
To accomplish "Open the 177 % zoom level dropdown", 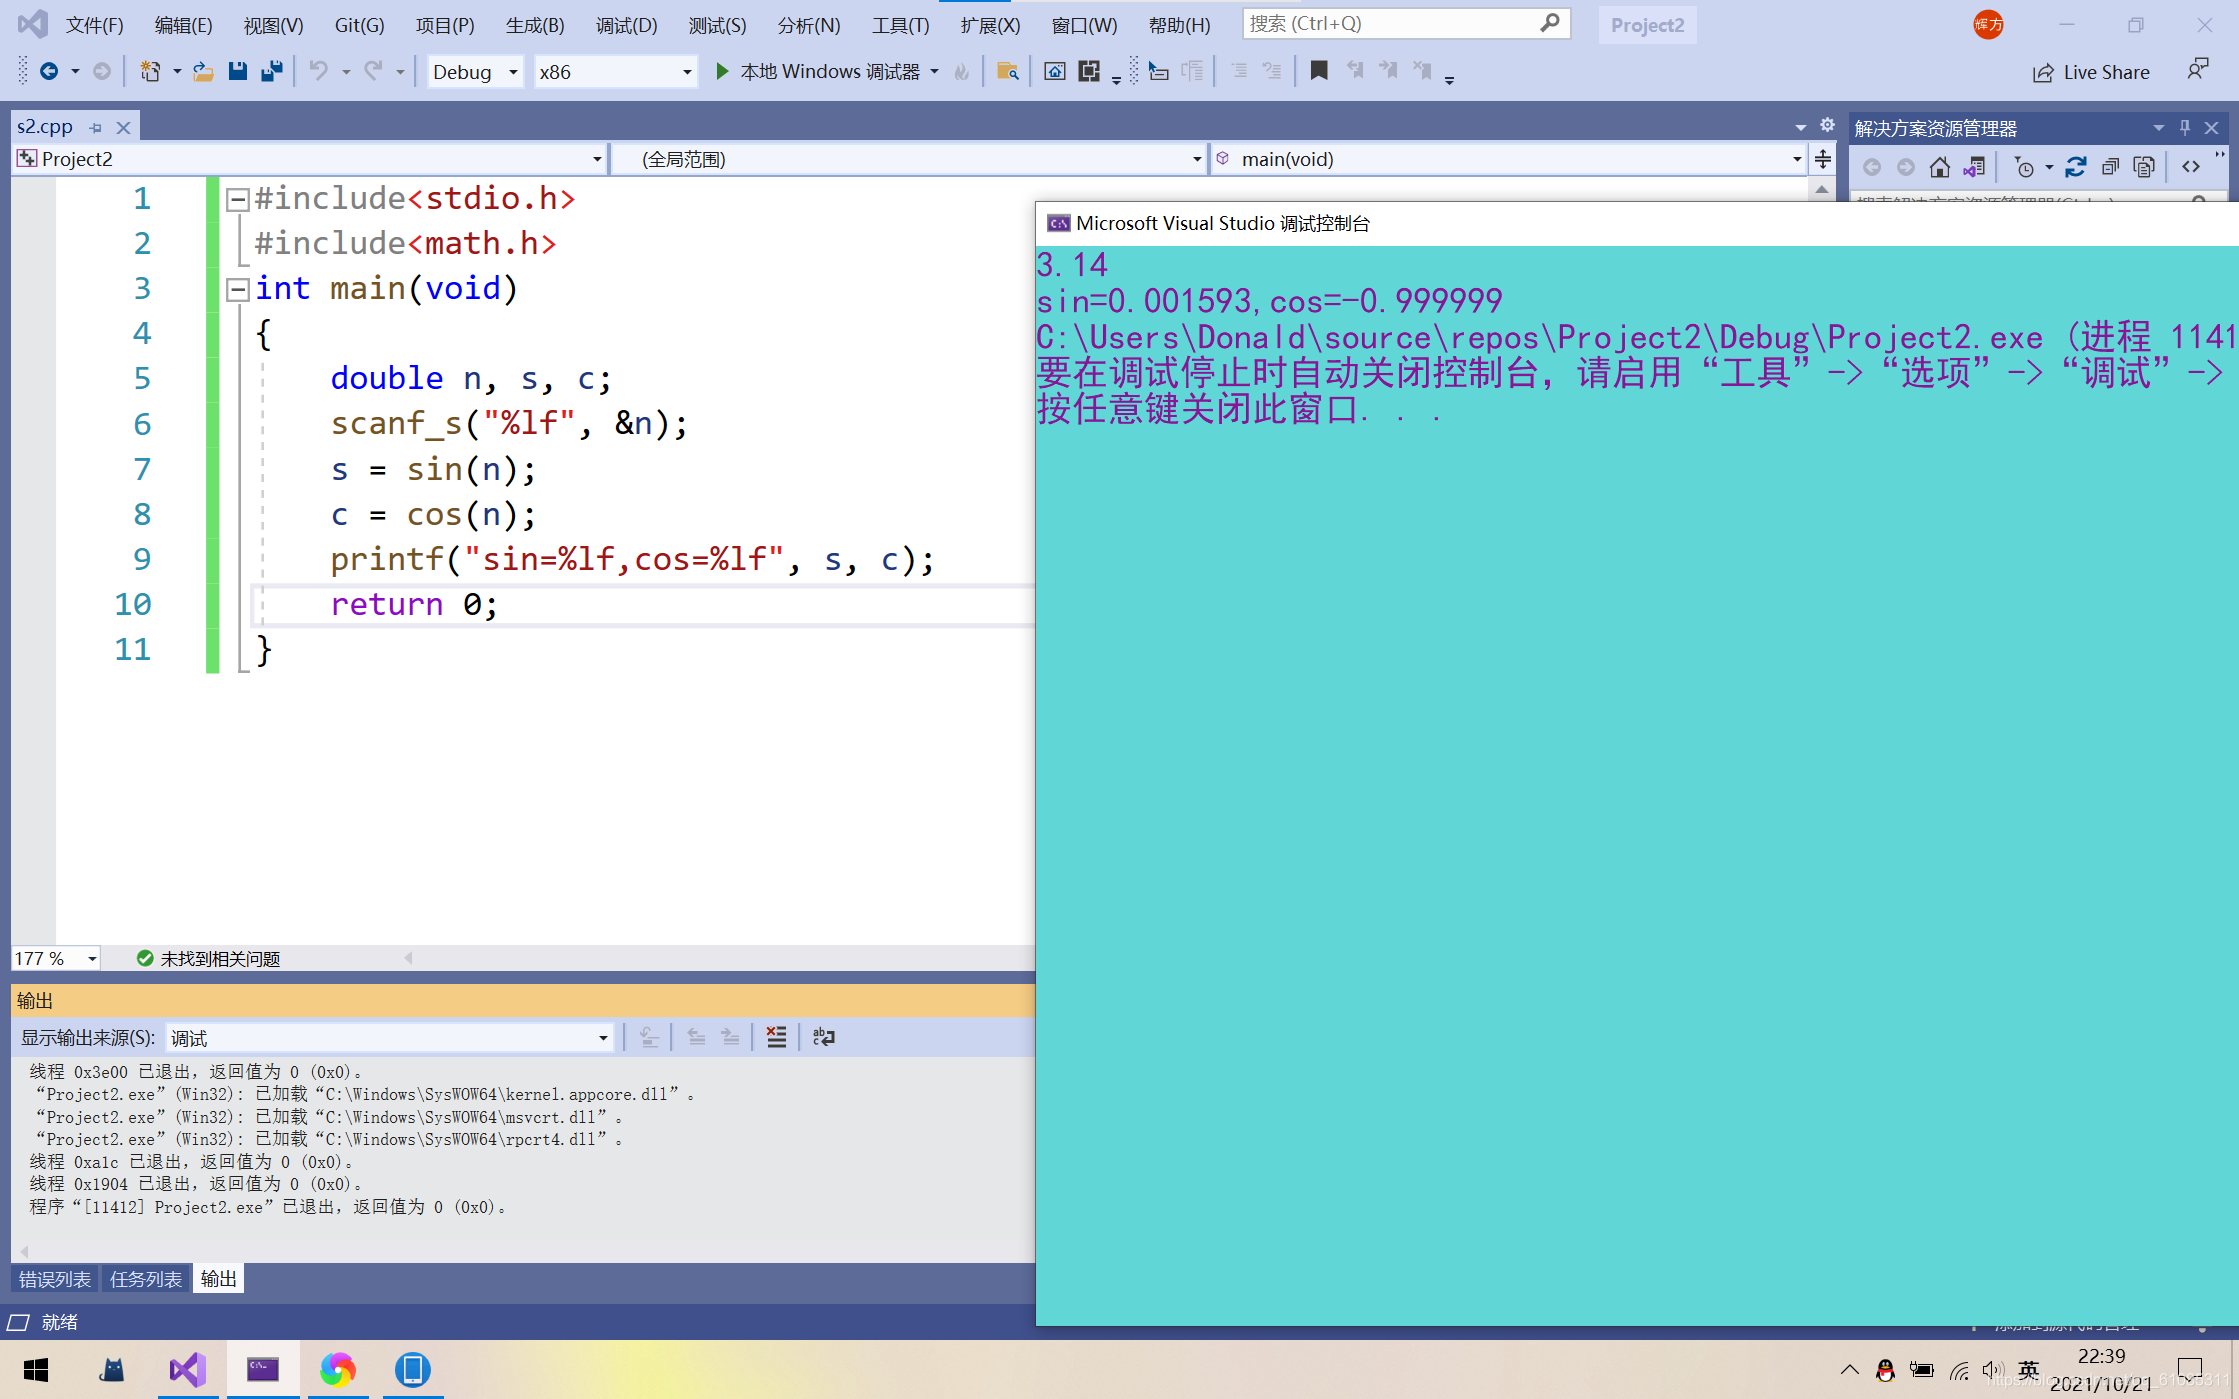I will click(56, 958).
